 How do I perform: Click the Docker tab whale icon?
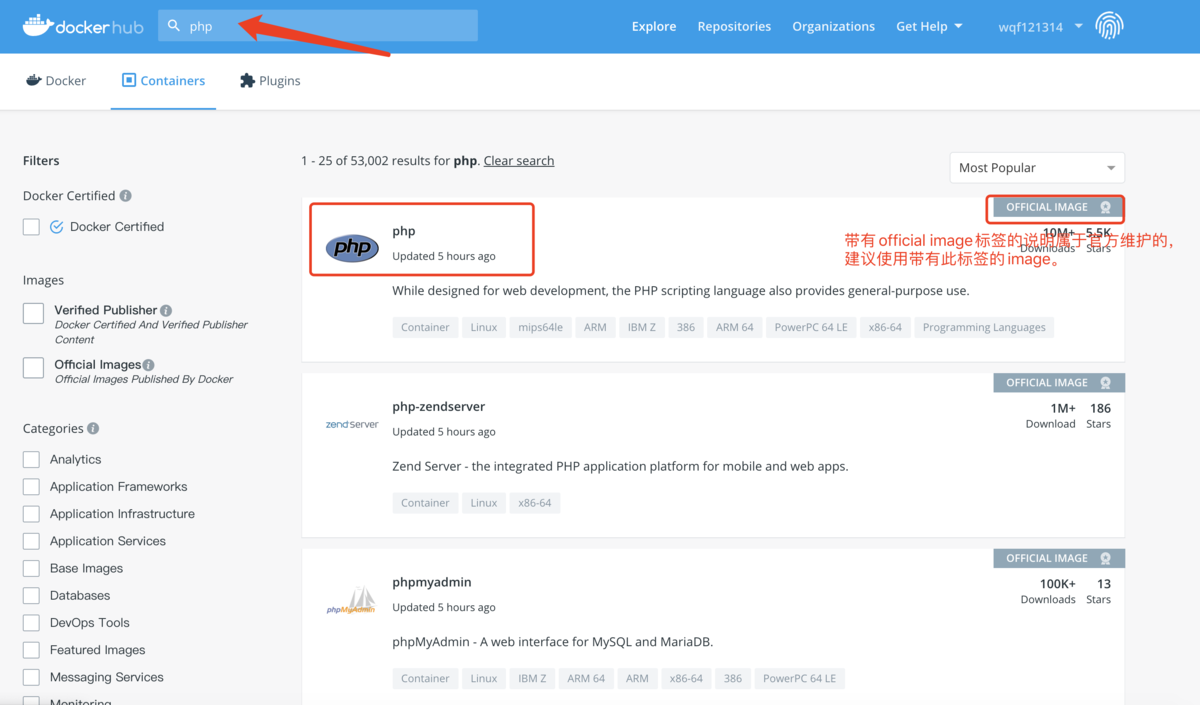click(33, 80)
